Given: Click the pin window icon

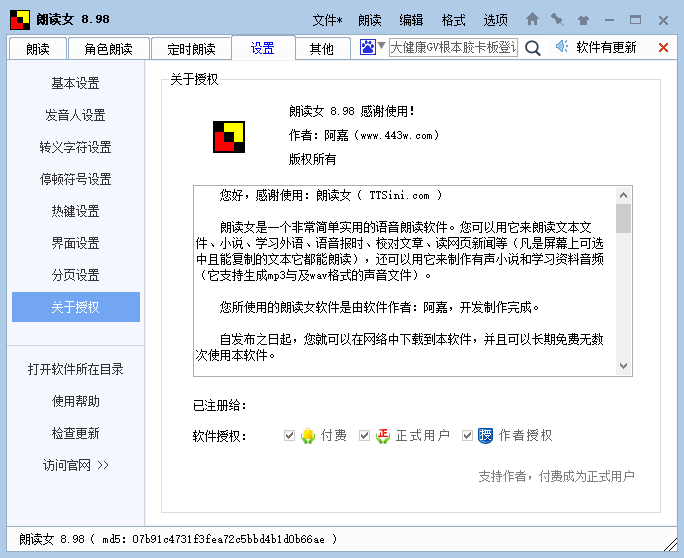Looking at the screenshot, I should pyautogui.click(x=557, y=19).
